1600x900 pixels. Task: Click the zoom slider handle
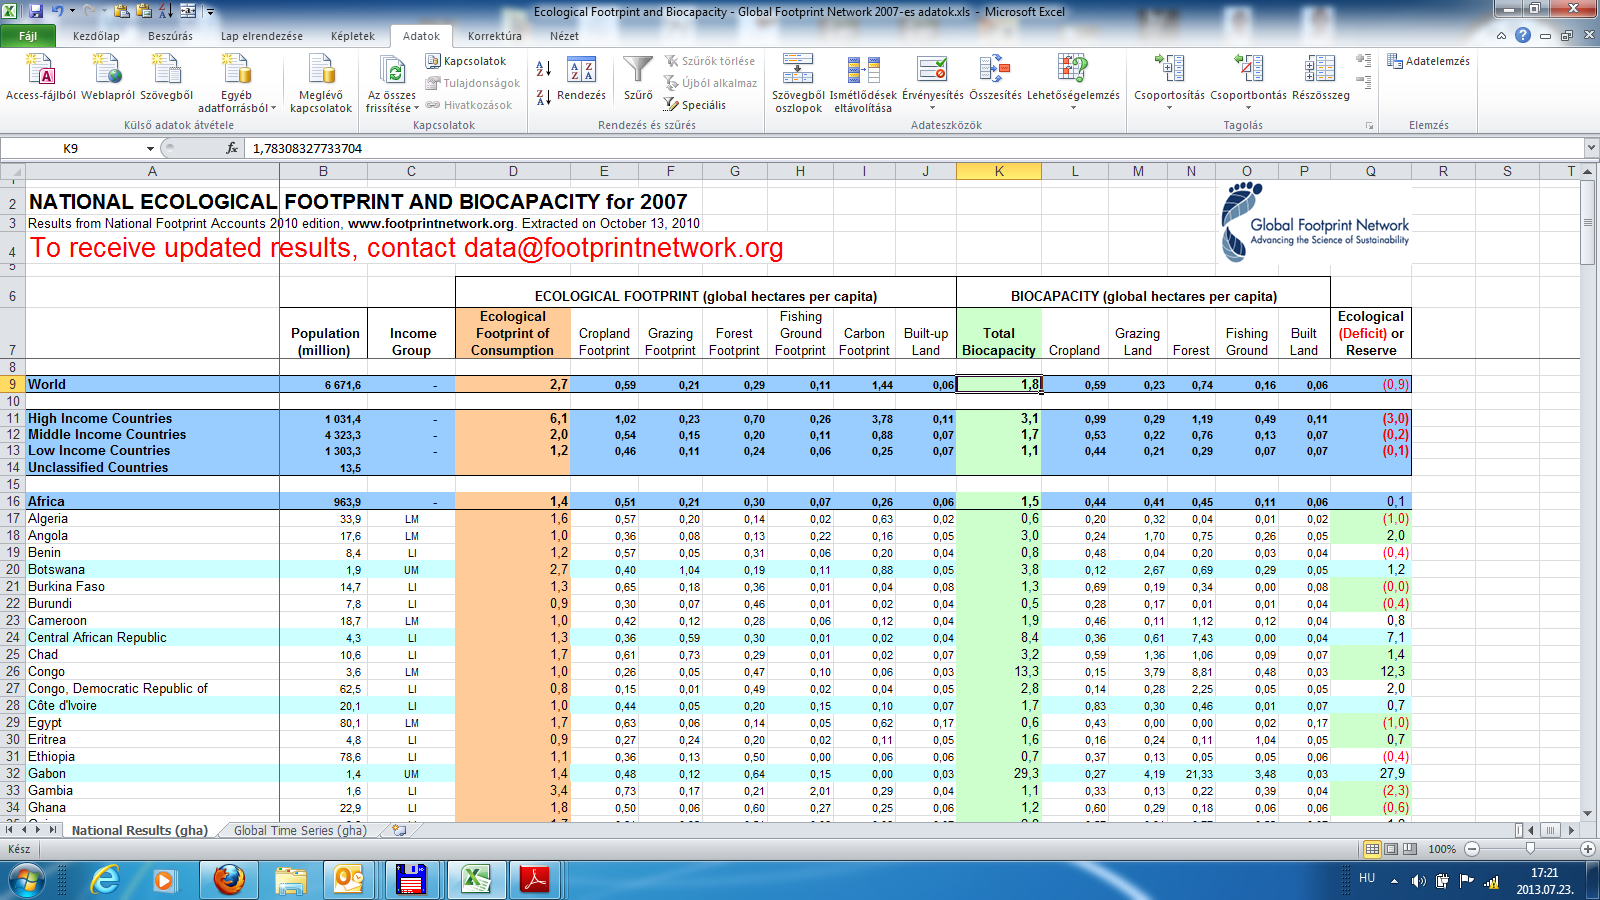point(1530,849)
